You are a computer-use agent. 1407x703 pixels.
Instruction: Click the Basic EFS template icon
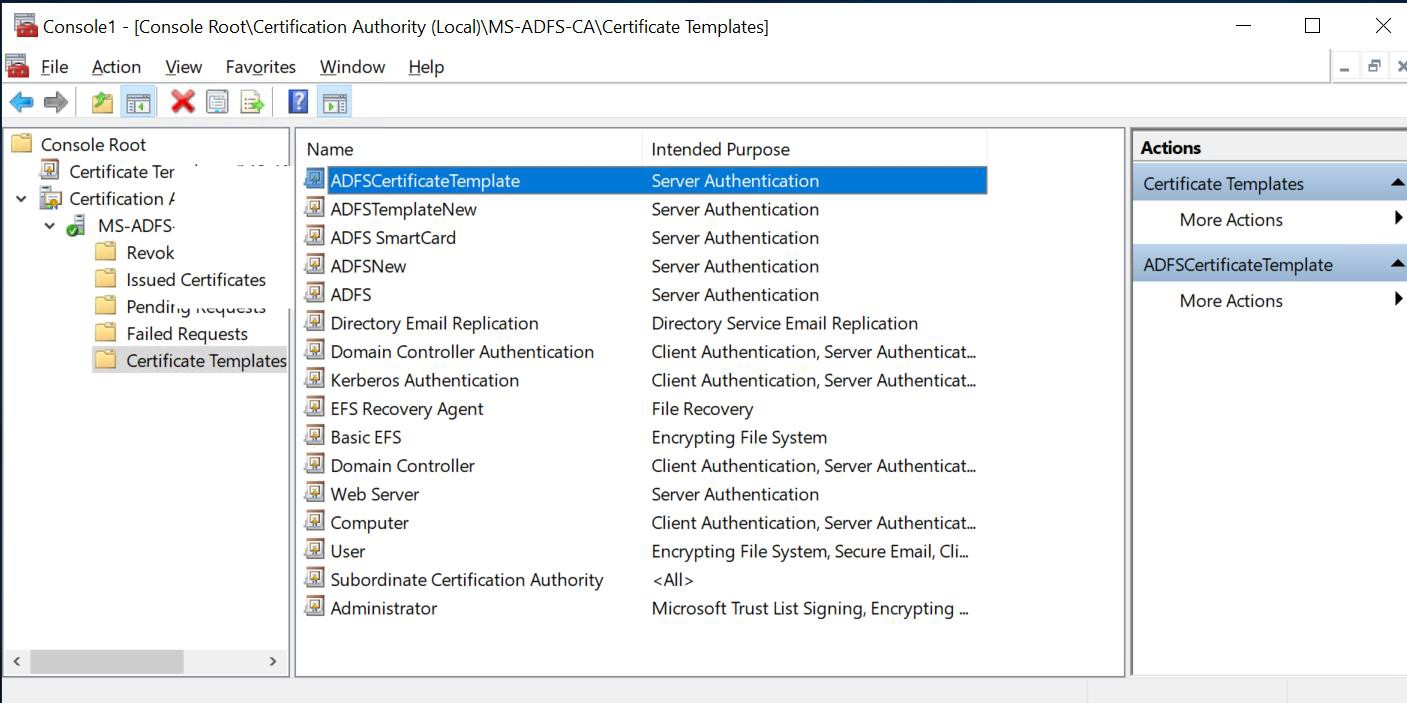point(315,437)
